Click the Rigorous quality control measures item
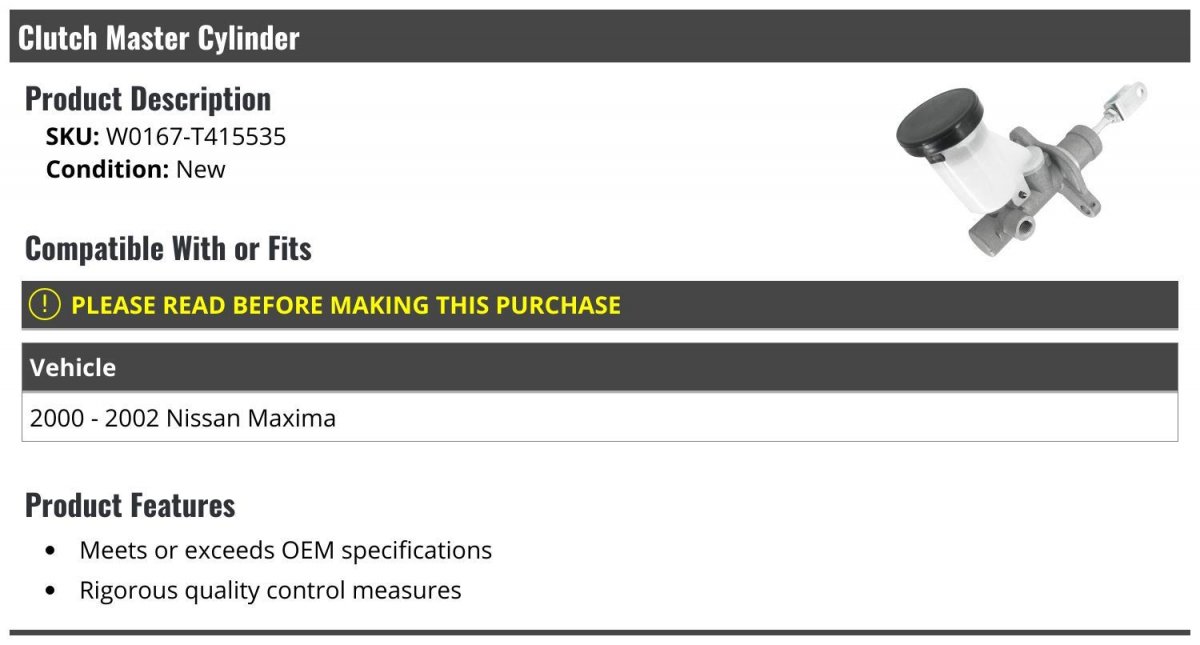This screenshot has height=645, width=1200. click(x=270, y=590)
